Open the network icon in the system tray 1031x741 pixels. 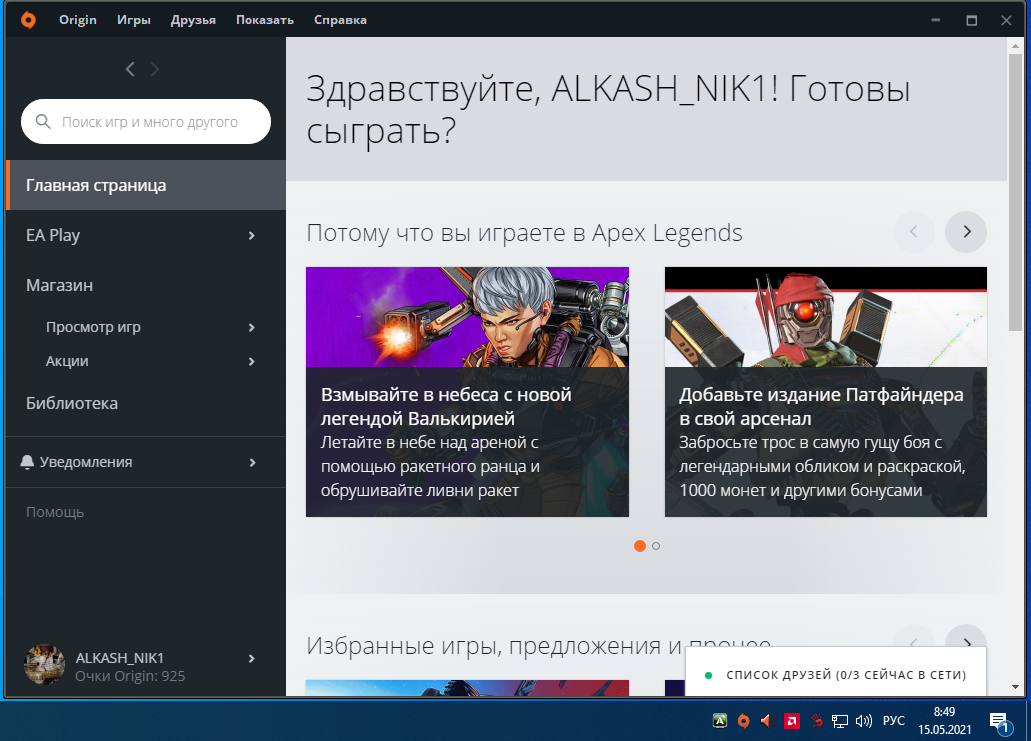[x=840, y=721]
